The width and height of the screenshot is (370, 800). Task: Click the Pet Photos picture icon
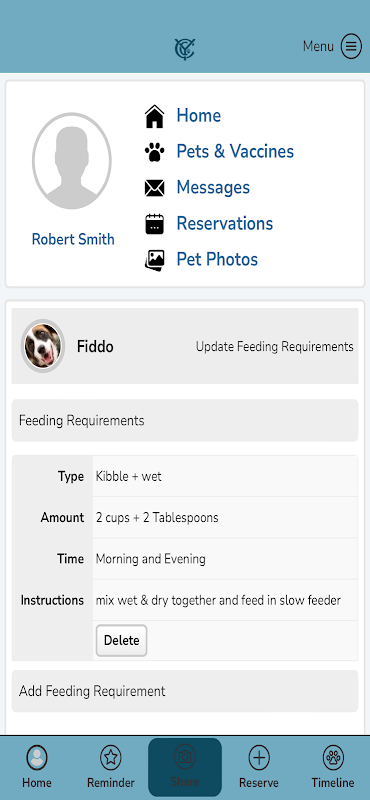(x=155, y=260)
